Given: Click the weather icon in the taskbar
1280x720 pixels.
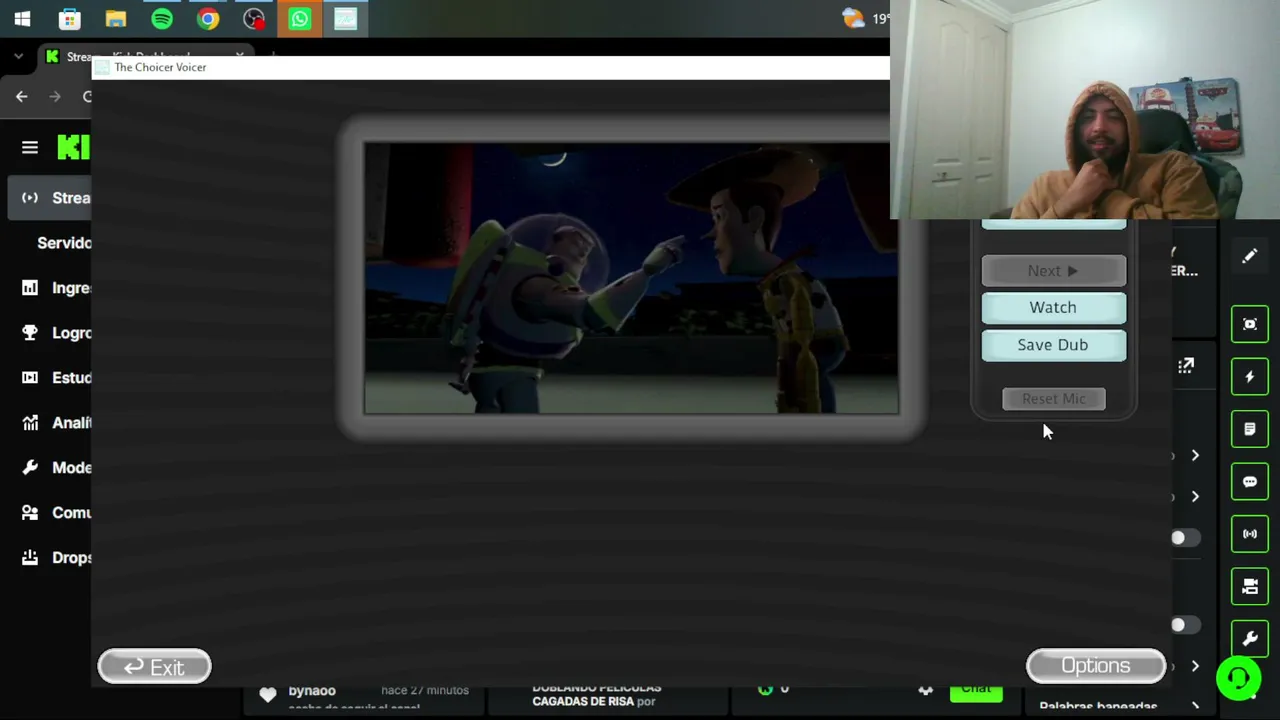Looking at the screenshot, I should [x=853, y=19].
